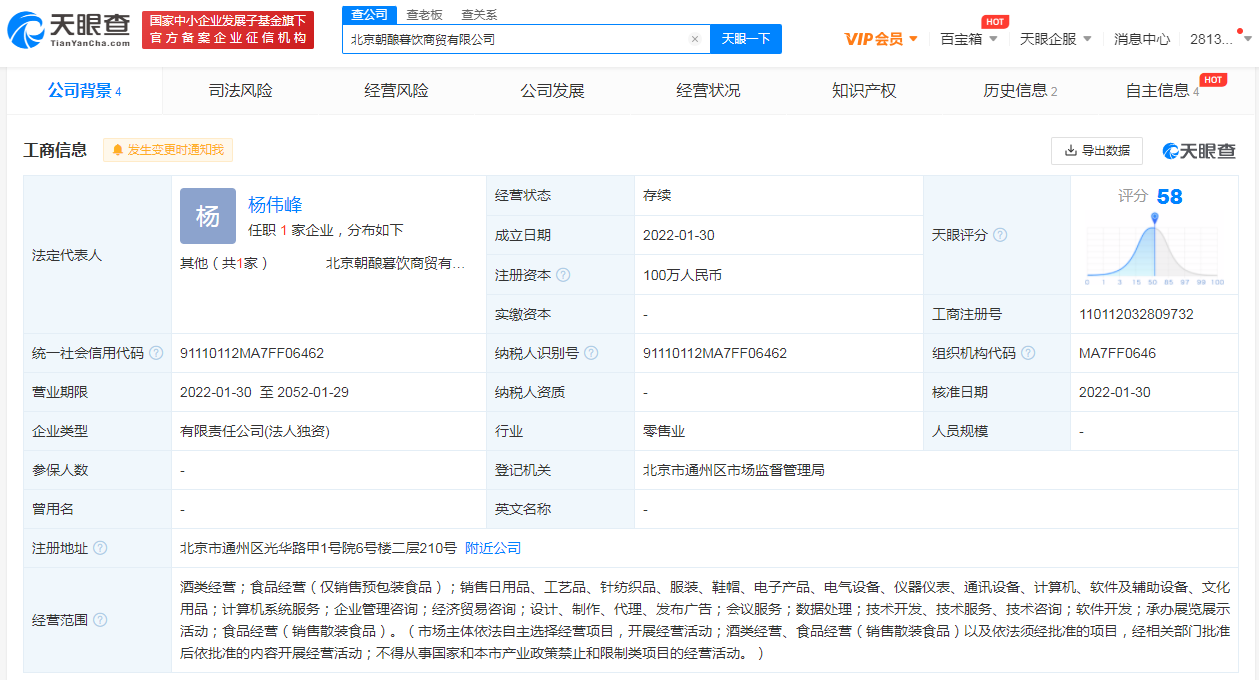Open the 经营状况 tab
The height and width of the screenshot is (680, 1259).
coord(708,91)
